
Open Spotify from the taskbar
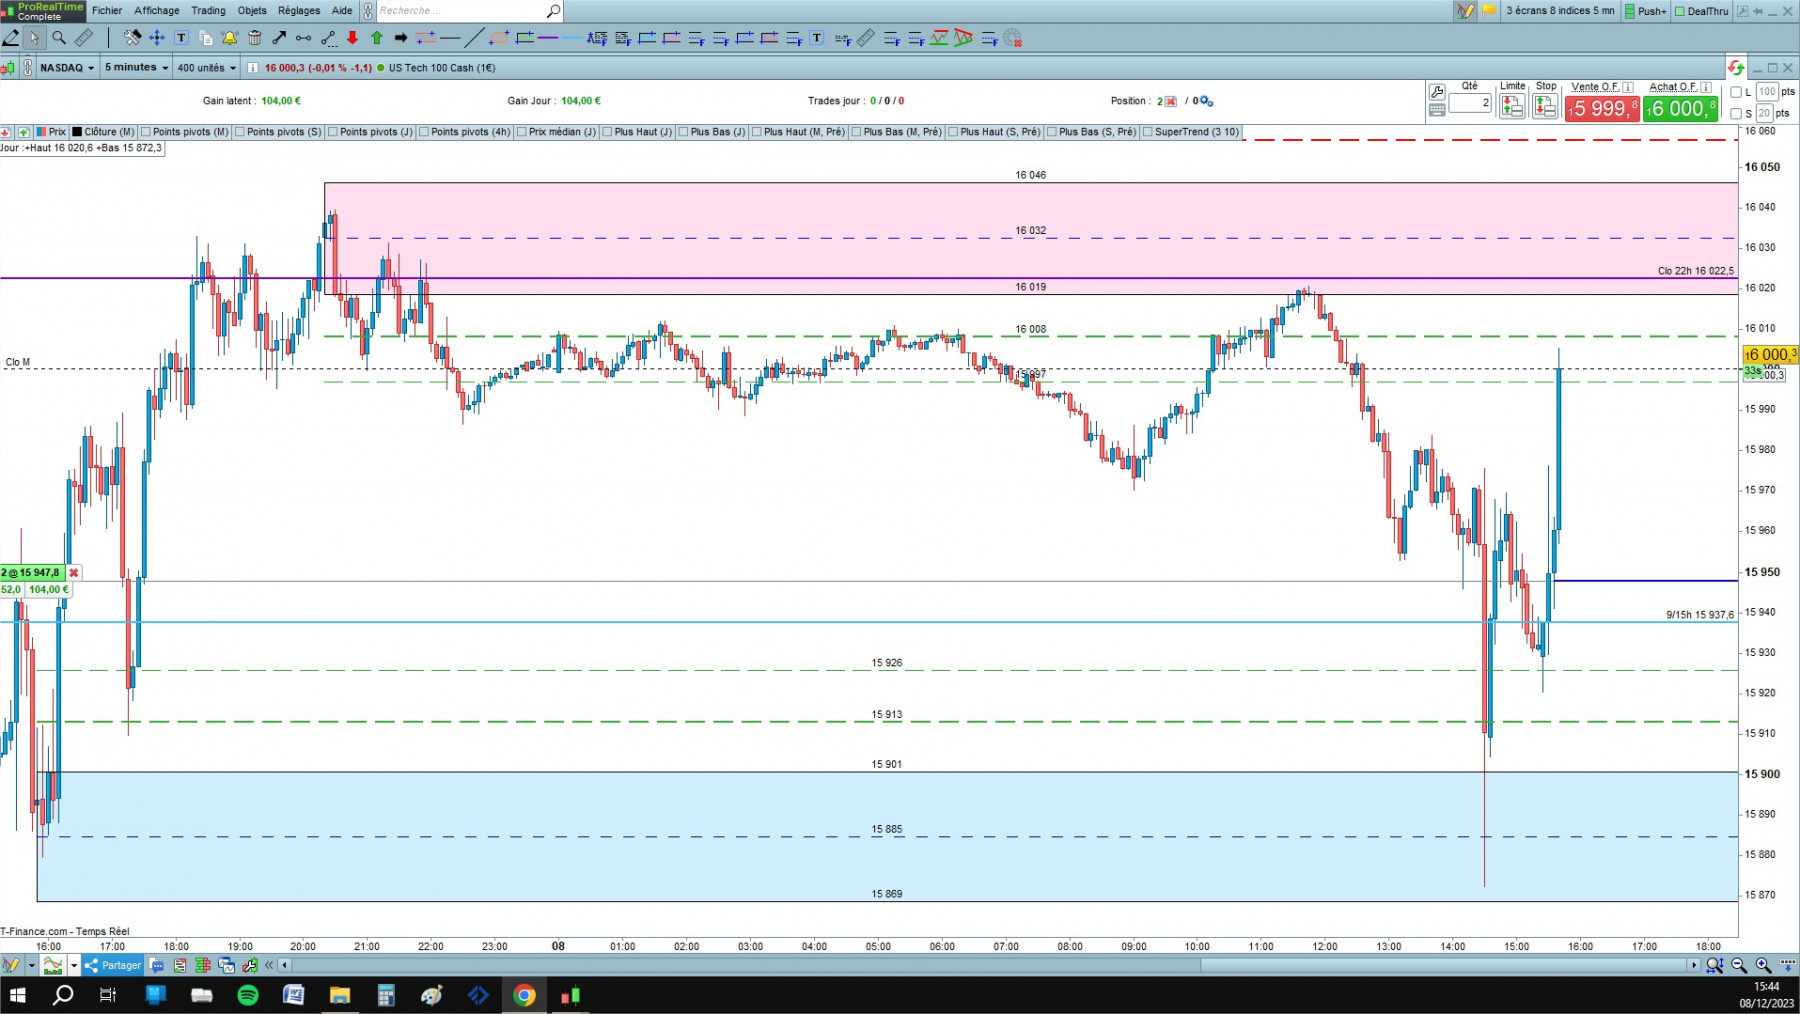248,995
